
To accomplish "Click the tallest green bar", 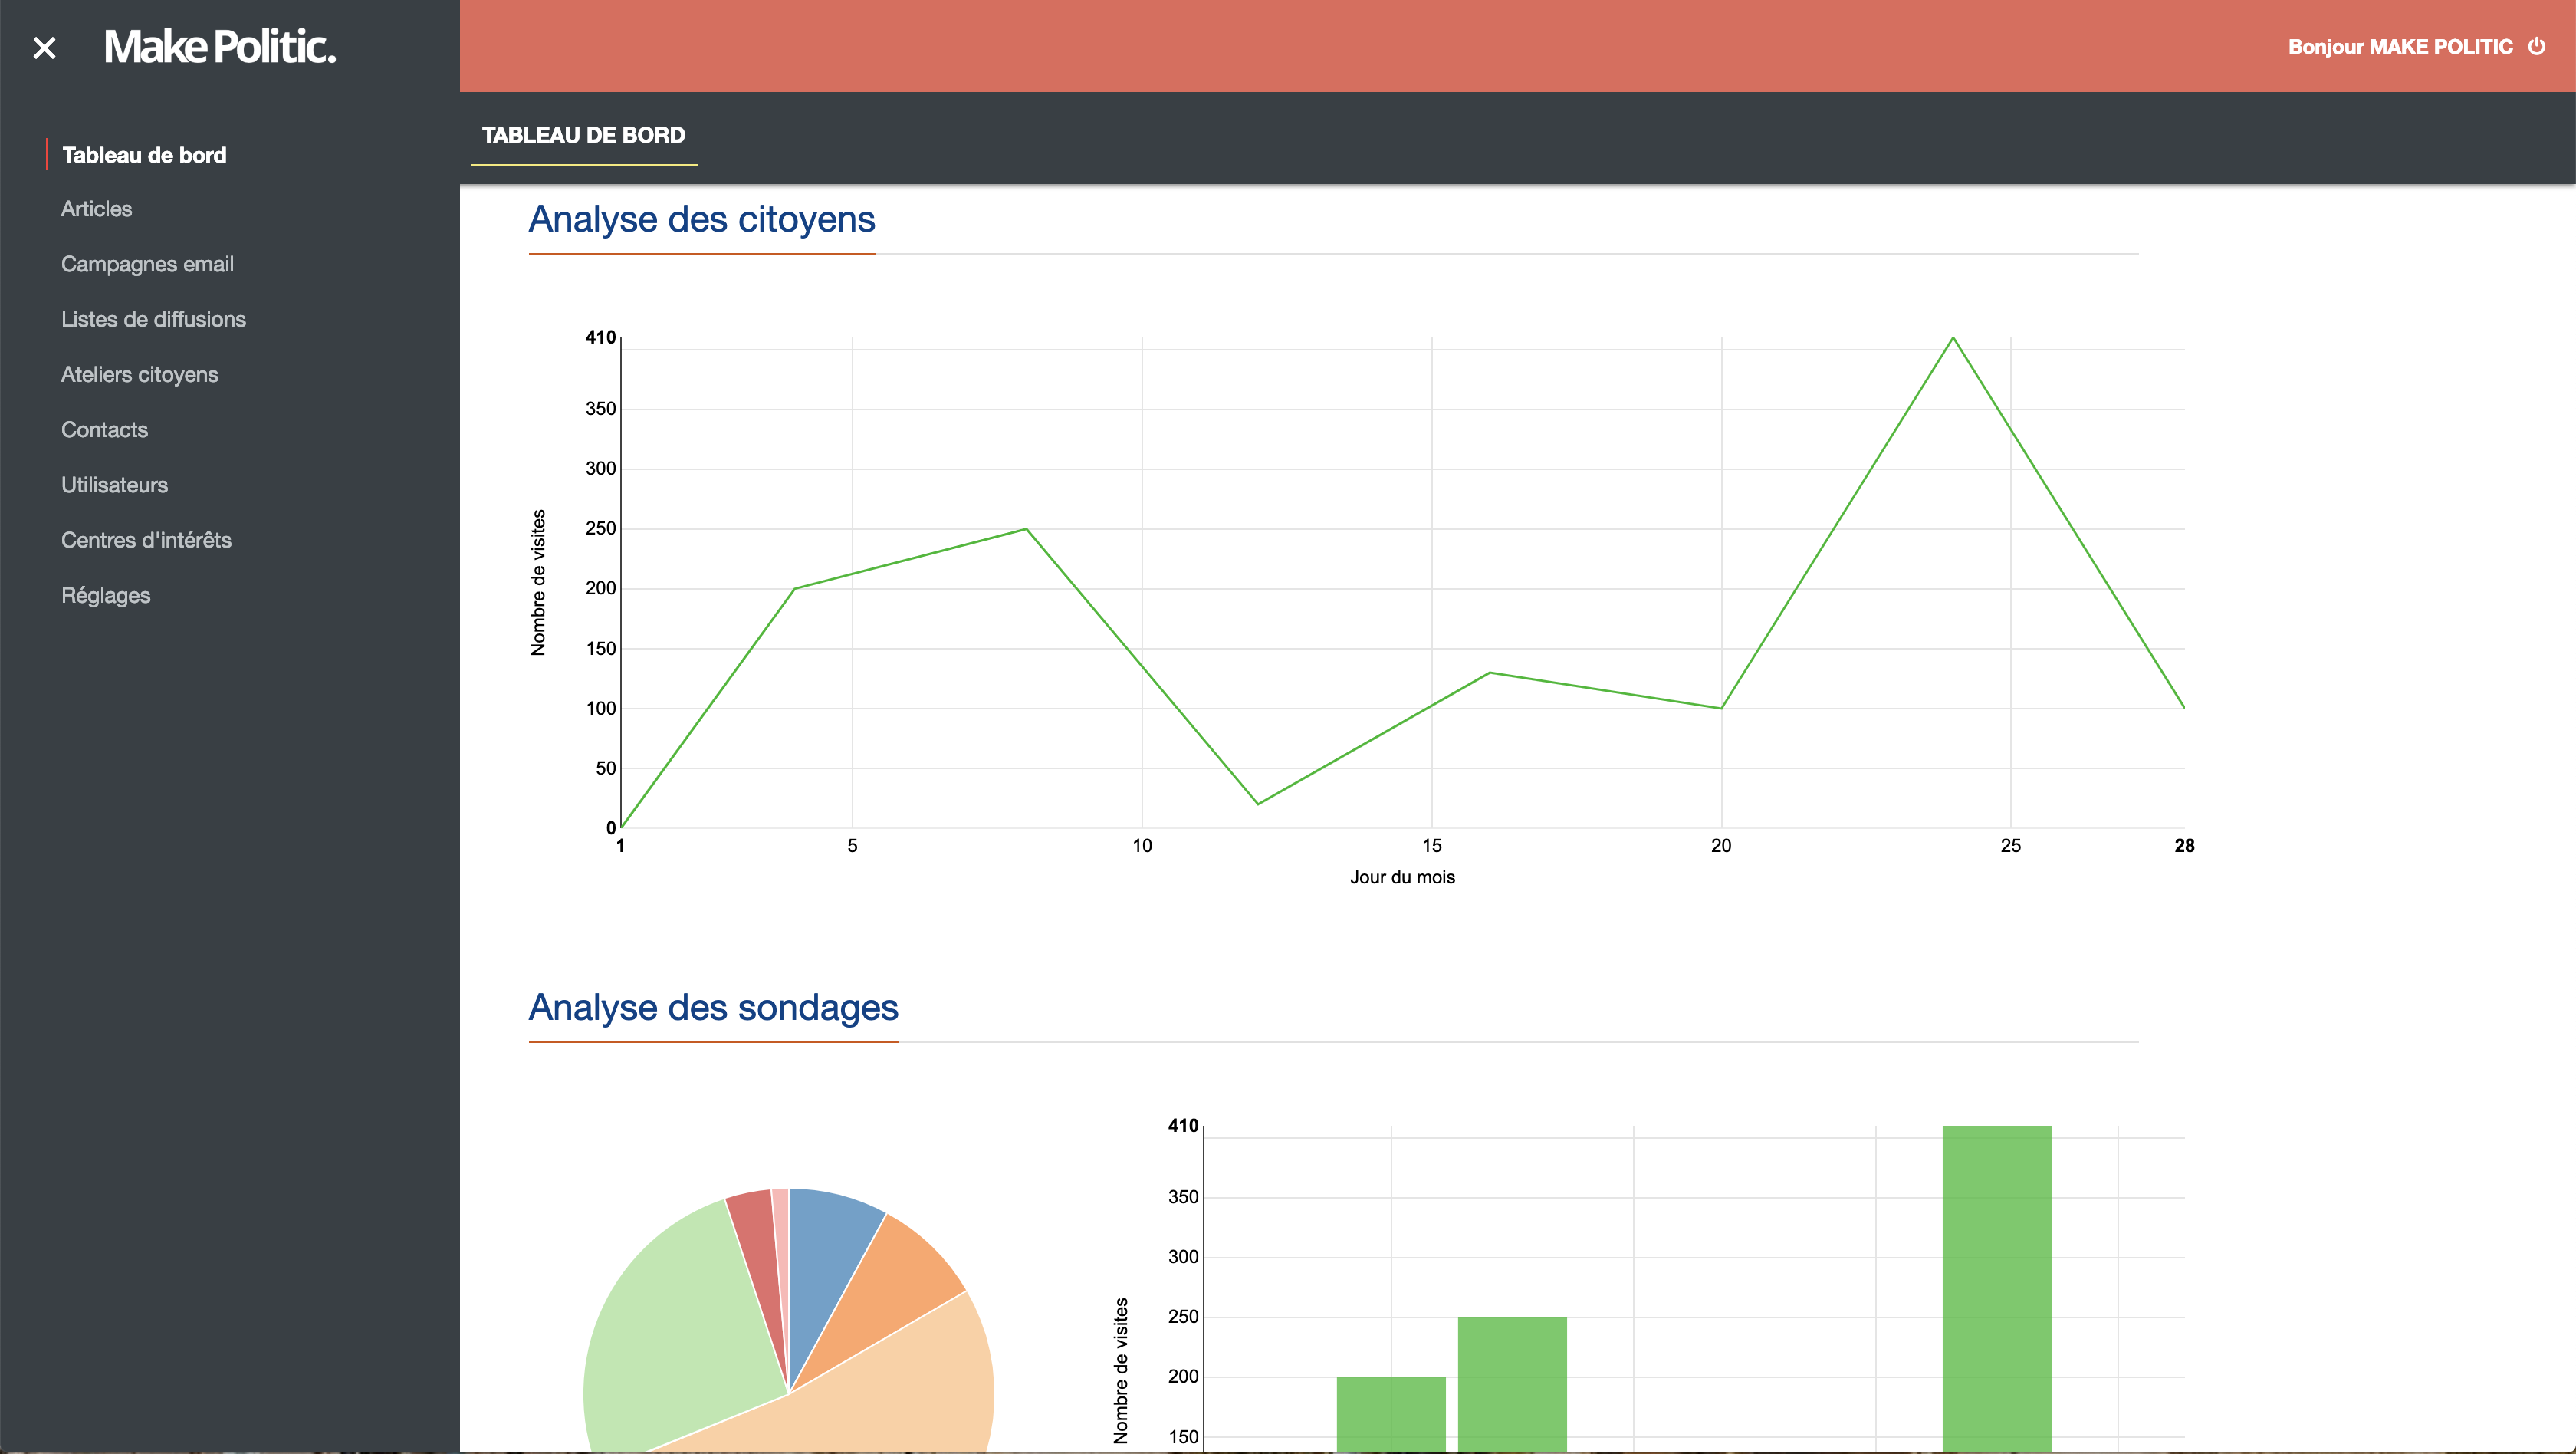I will pos(1996,1290).
